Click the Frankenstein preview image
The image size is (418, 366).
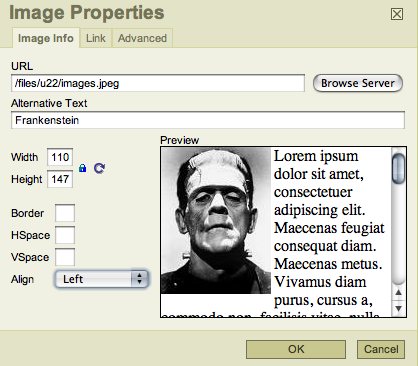tap(216, 221)
